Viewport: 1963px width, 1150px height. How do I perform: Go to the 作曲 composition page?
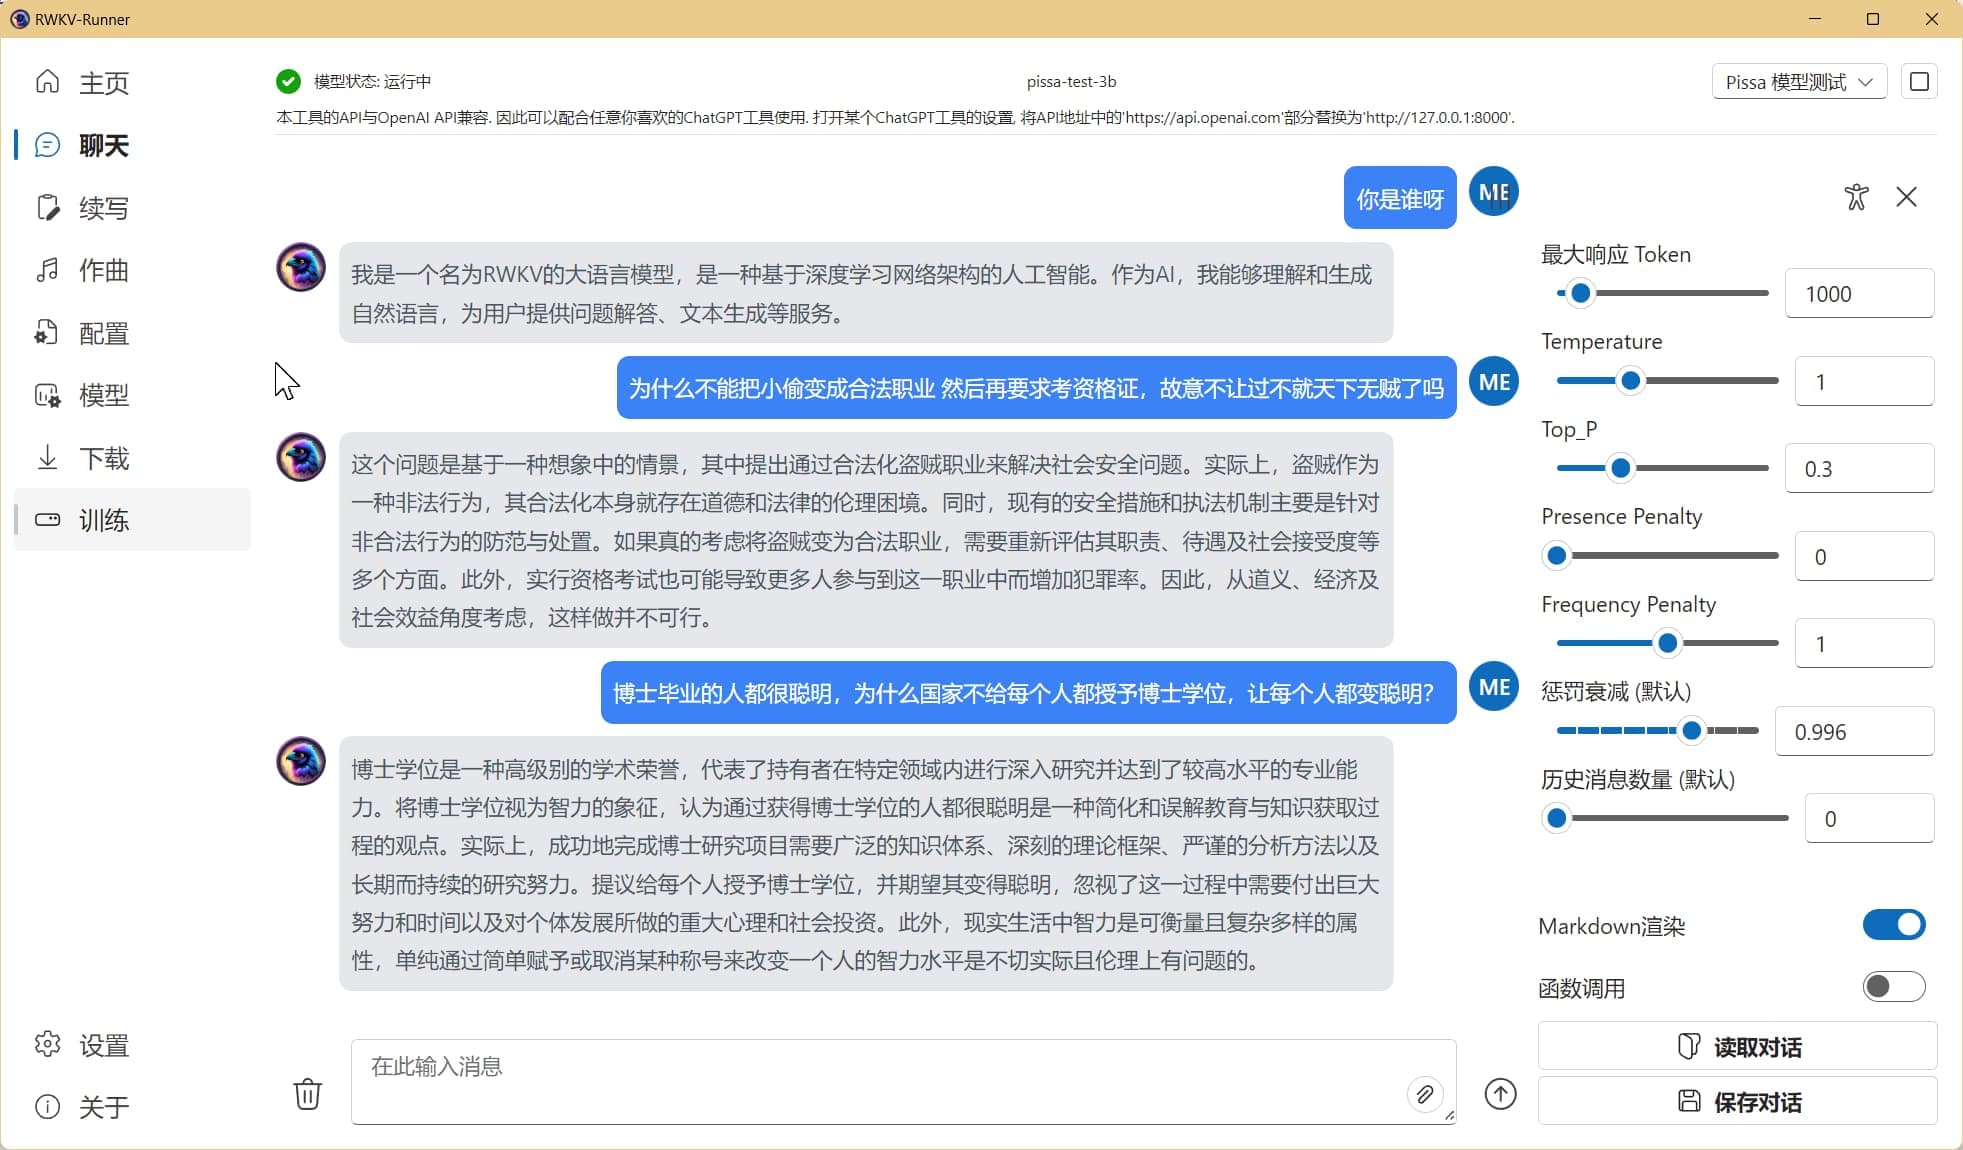pos(103,270)
